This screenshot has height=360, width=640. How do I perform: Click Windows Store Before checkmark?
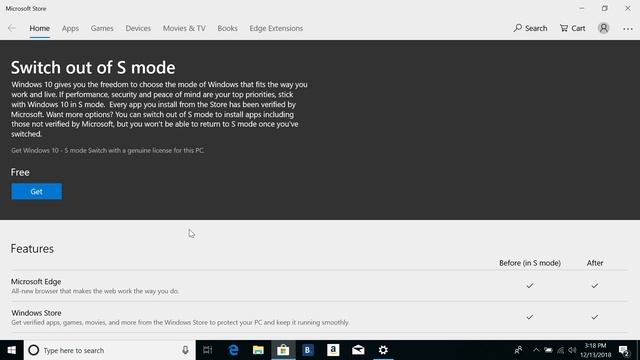(530, 317)
